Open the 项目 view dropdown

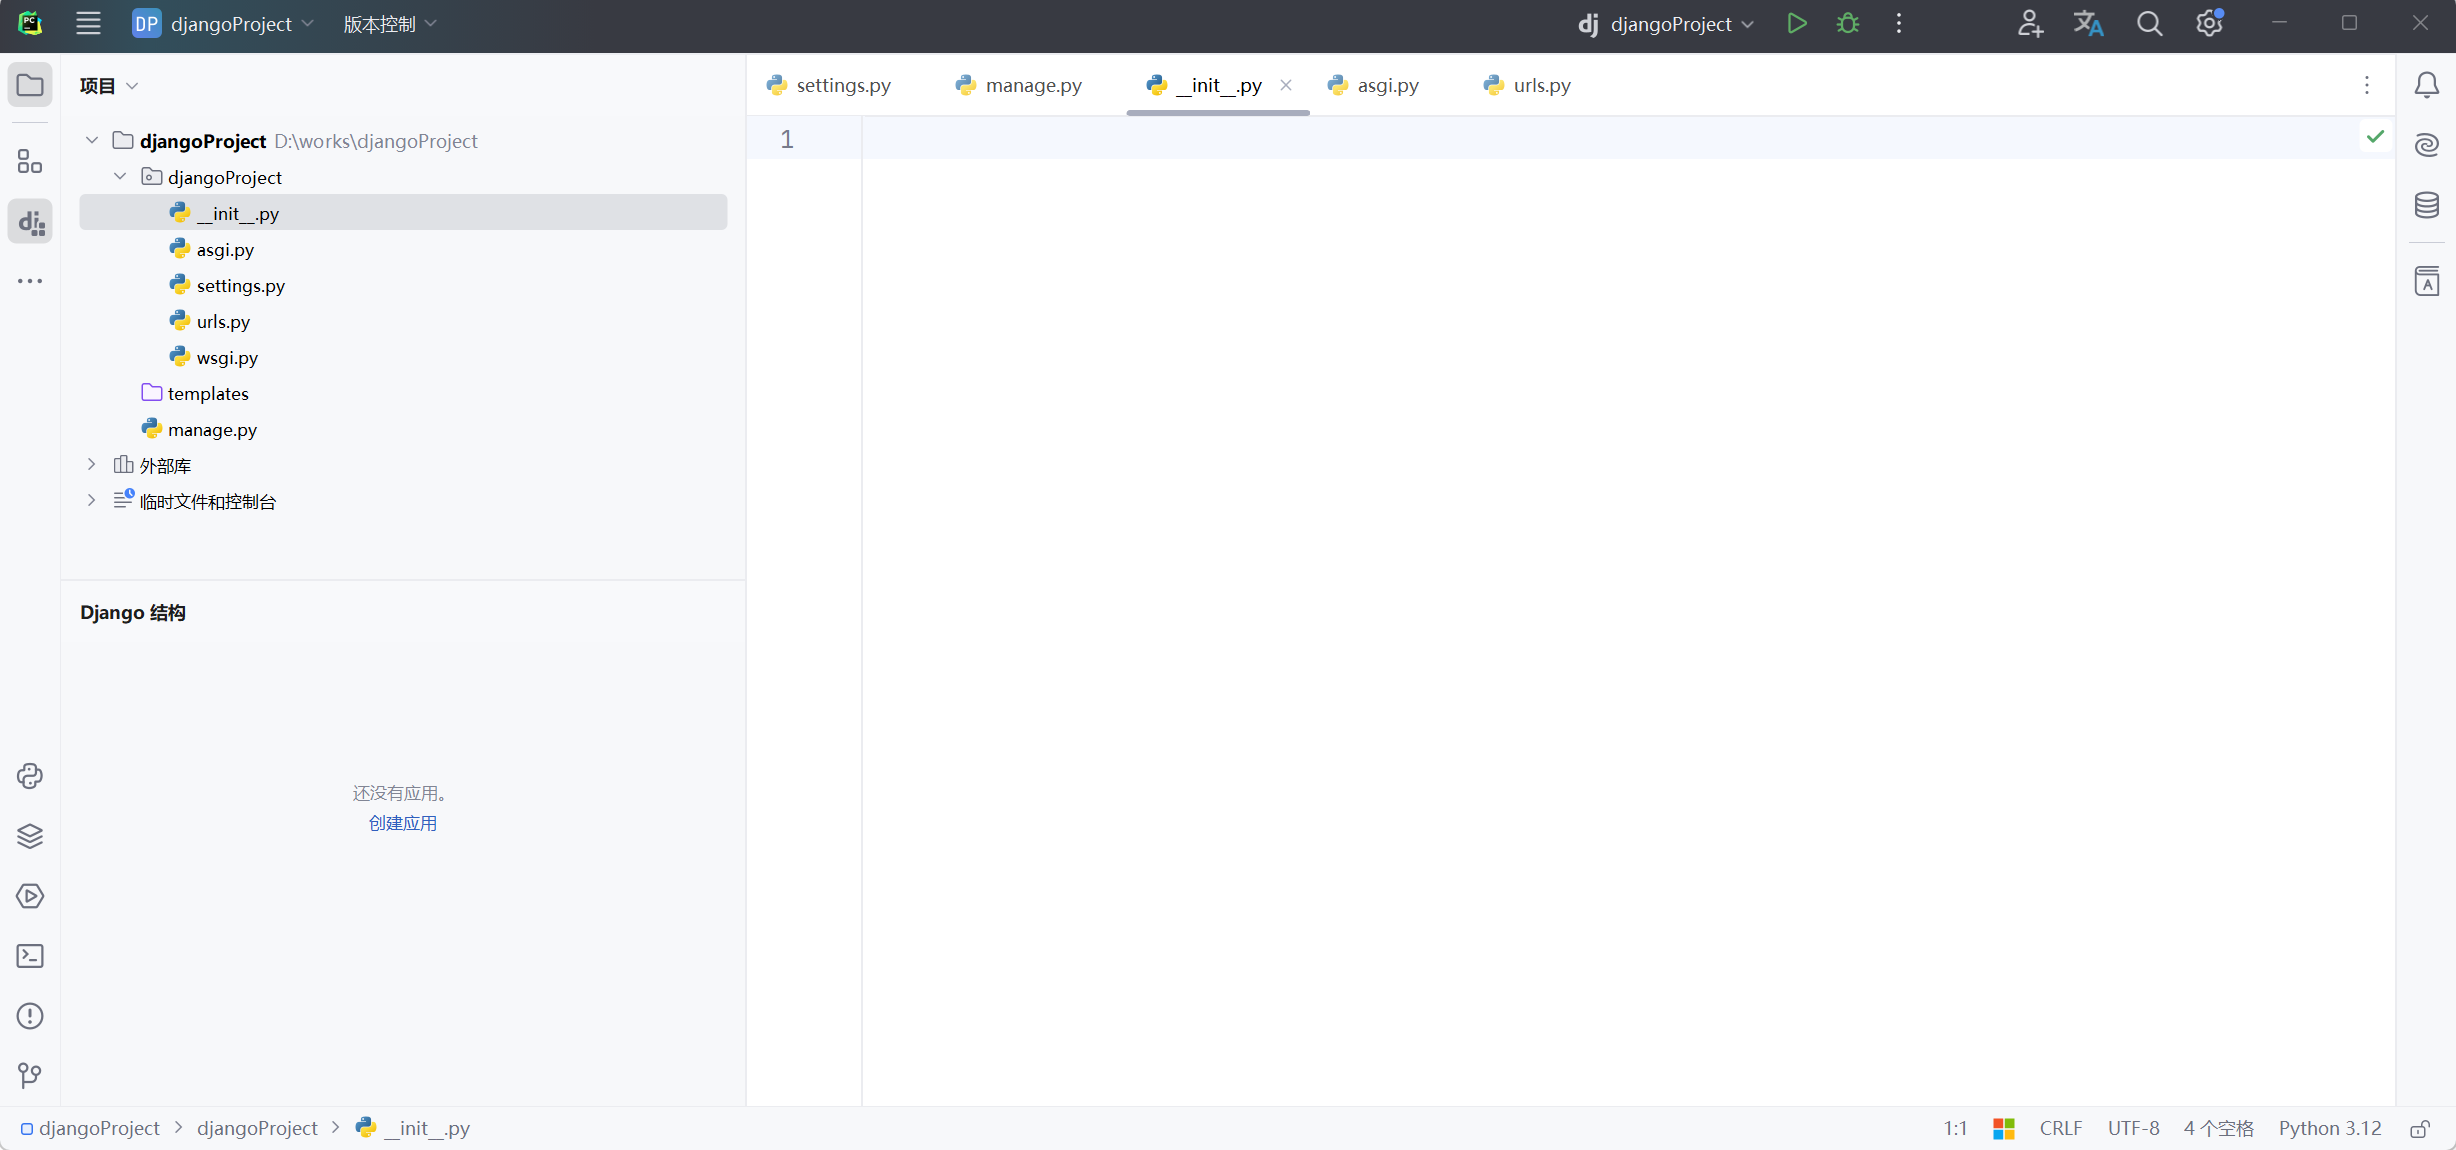coord(109,86)
